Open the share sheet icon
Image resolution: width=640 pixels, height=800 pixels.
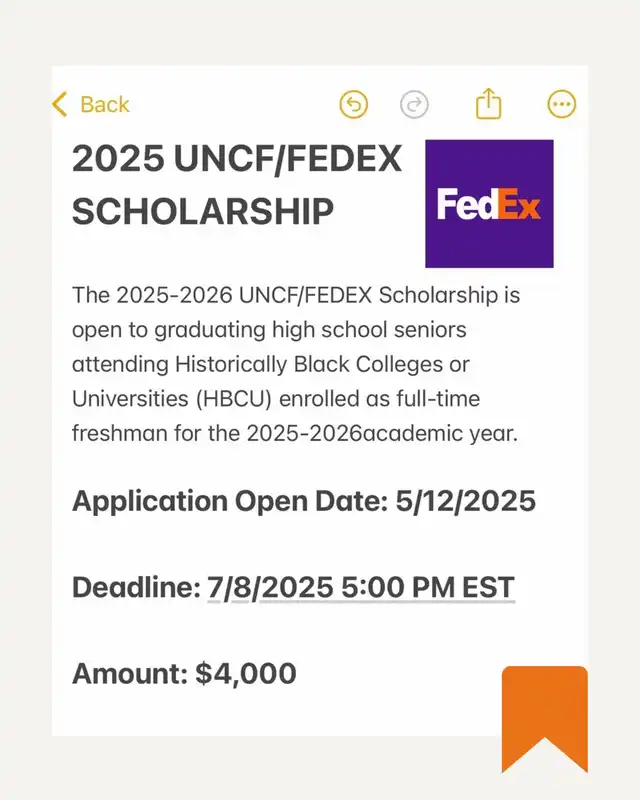coord(488,104)
